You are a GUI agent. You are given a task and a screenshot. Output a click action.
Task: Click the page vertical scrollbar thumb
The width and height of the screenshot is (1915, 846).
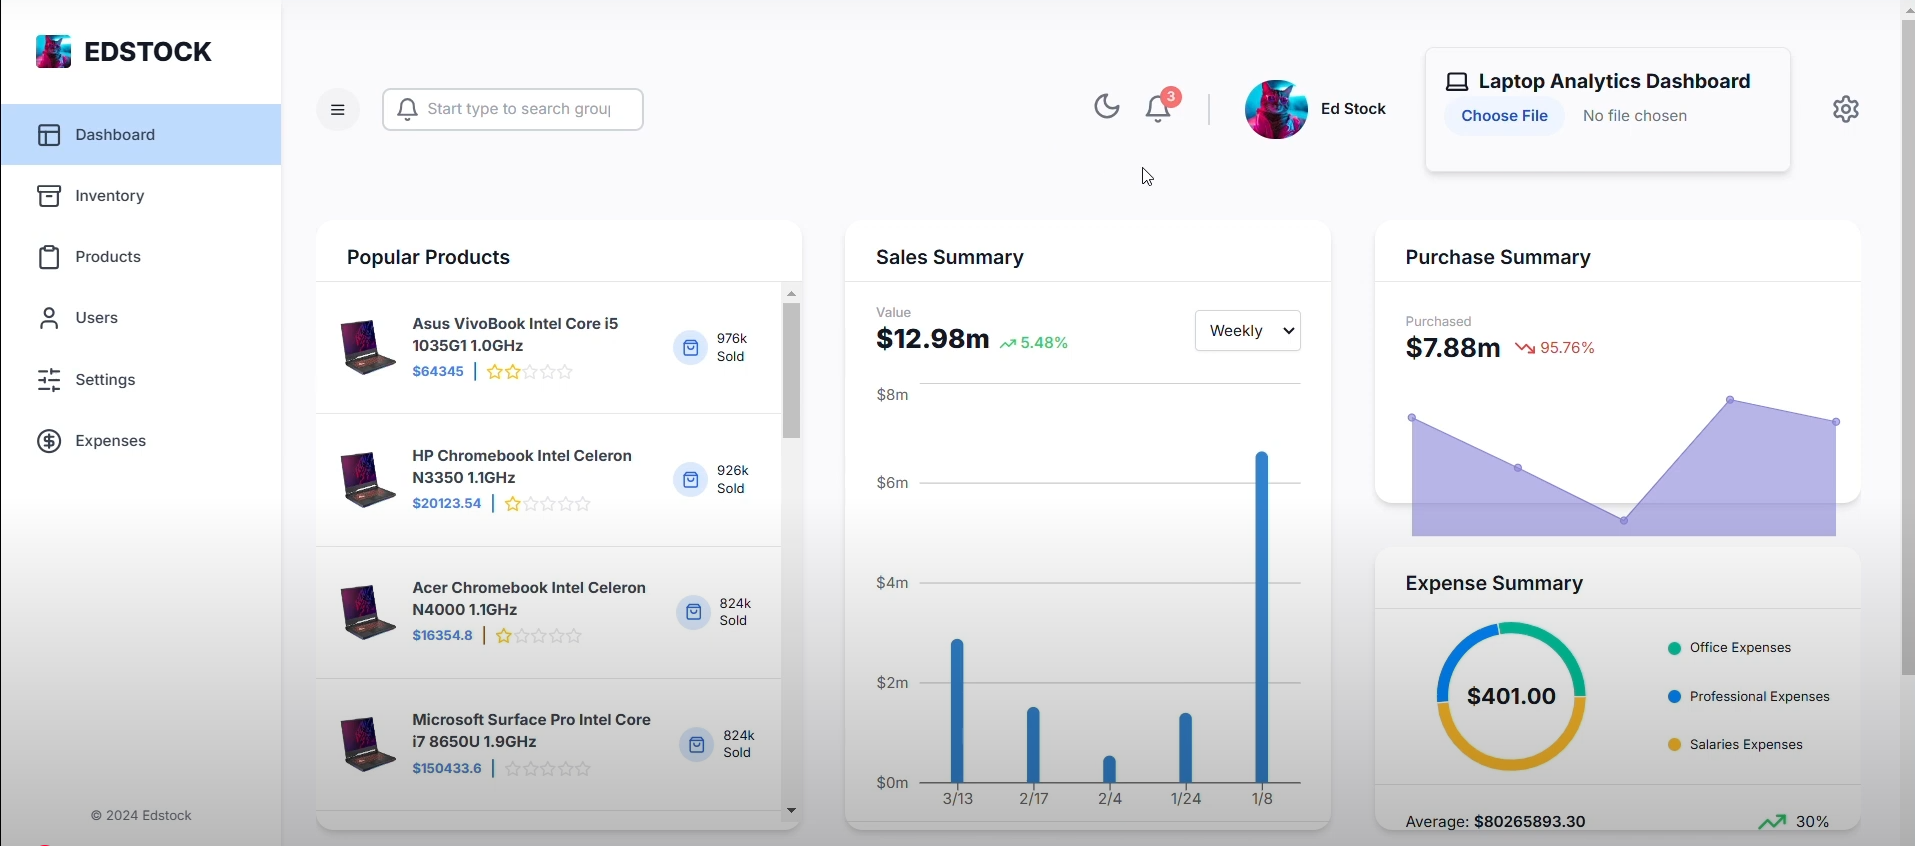[1908, 348]
